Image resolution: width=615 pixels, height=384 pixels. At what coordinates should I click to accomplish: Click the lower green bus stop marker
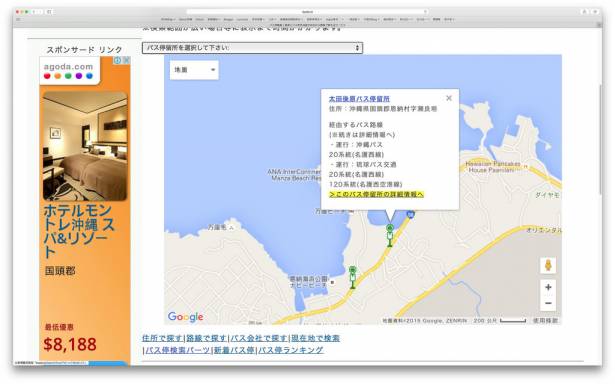(353, 277)
